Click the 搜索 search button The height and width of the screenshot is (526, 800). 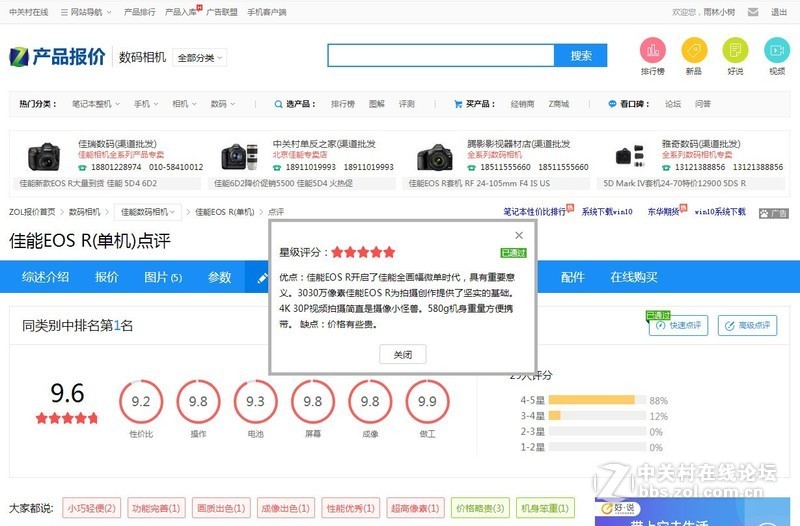[581, 56]
